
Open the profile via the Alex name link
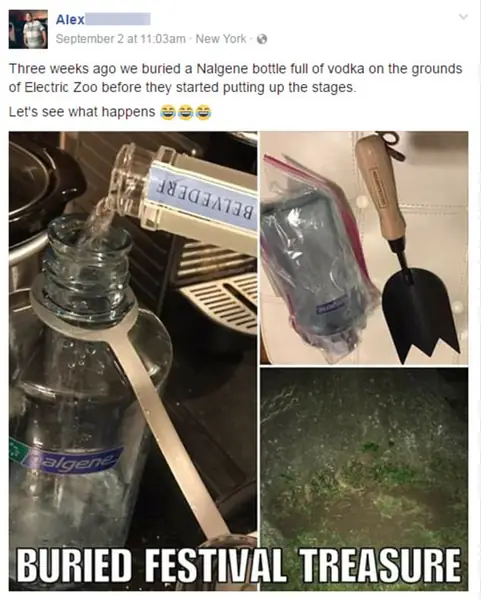click(70, 20)
